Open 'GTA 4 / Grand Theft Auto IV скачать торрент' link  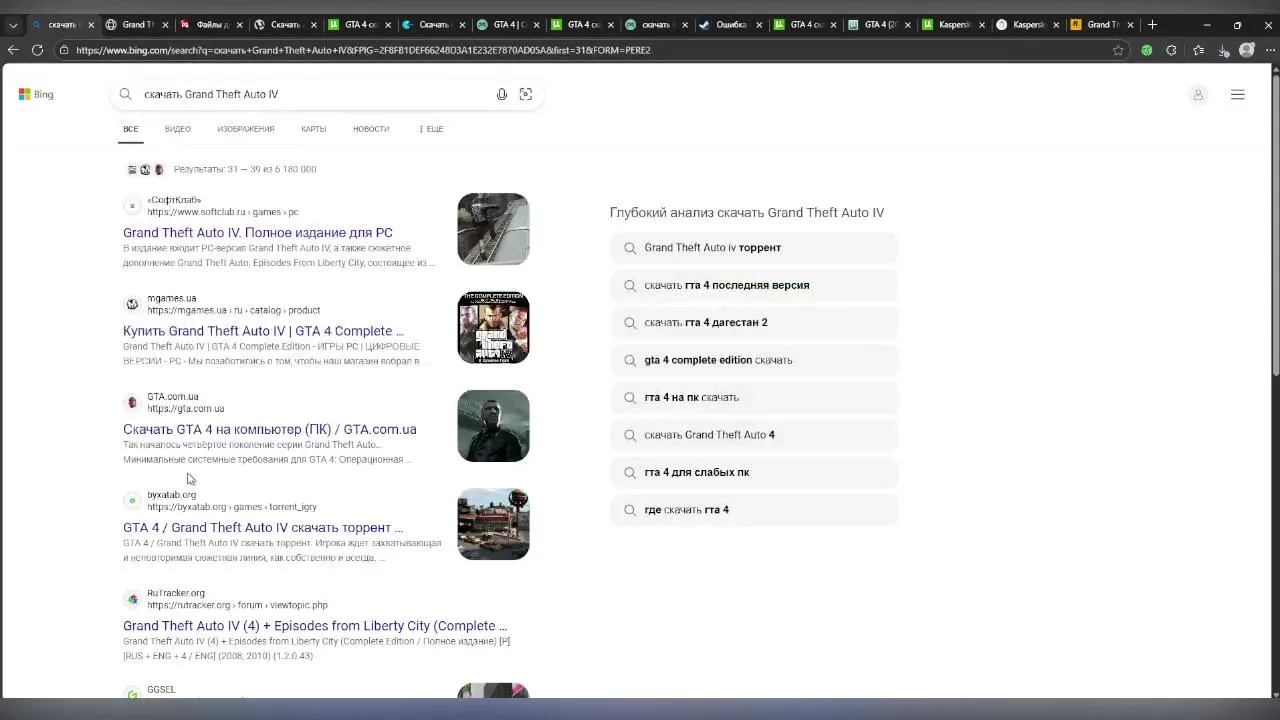263,528
